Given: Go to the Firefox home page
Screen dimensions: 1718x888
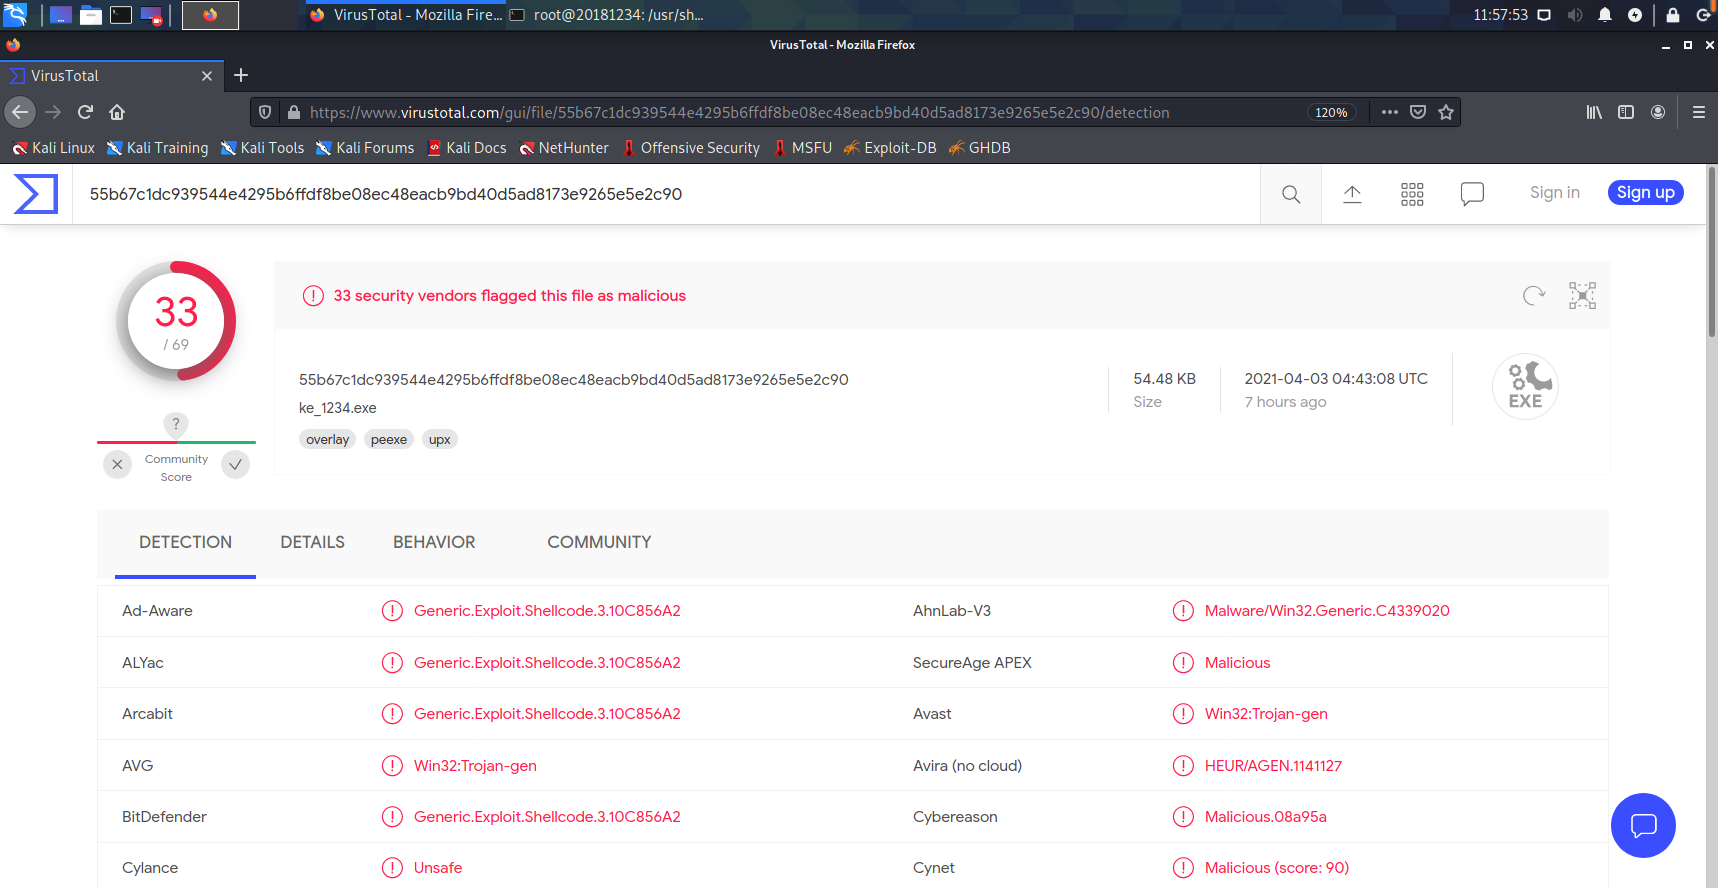Looking at the screenshot, I should pos(117,112).
